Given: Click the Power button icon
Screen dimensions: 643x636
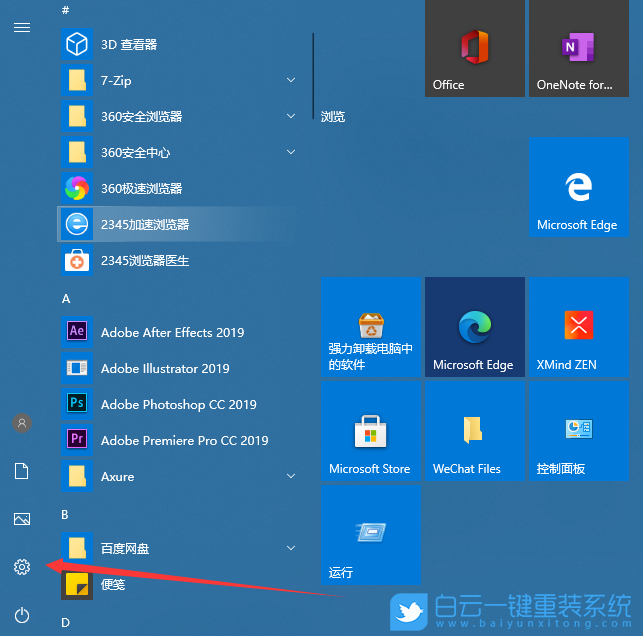Looking at the screenshot, I should (22, 615).
